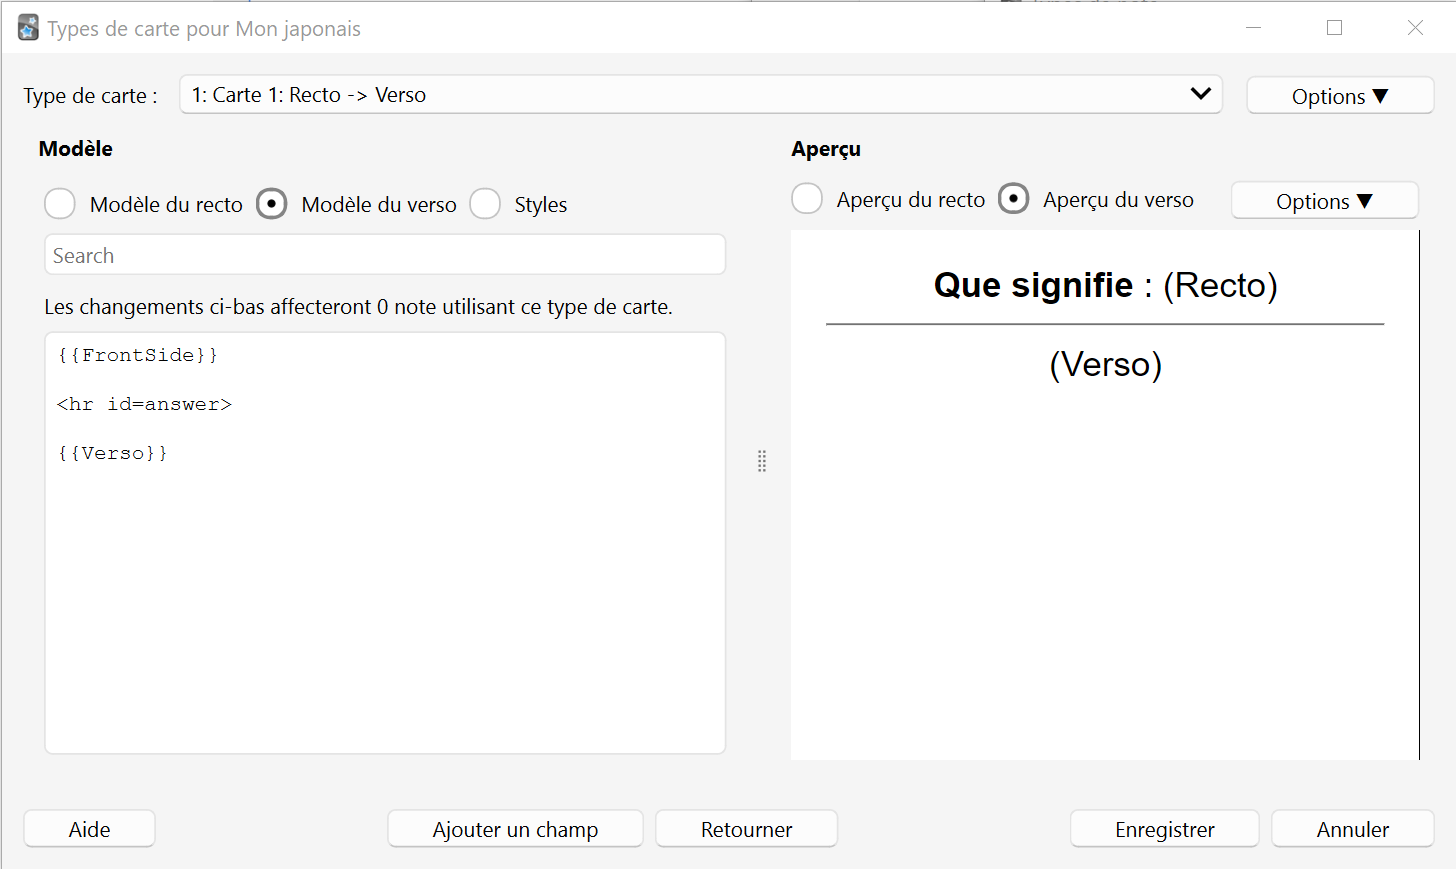Choose the Aperçu du recto radio button
Screen dimensions: 1456x869
(x=807, y=199)
